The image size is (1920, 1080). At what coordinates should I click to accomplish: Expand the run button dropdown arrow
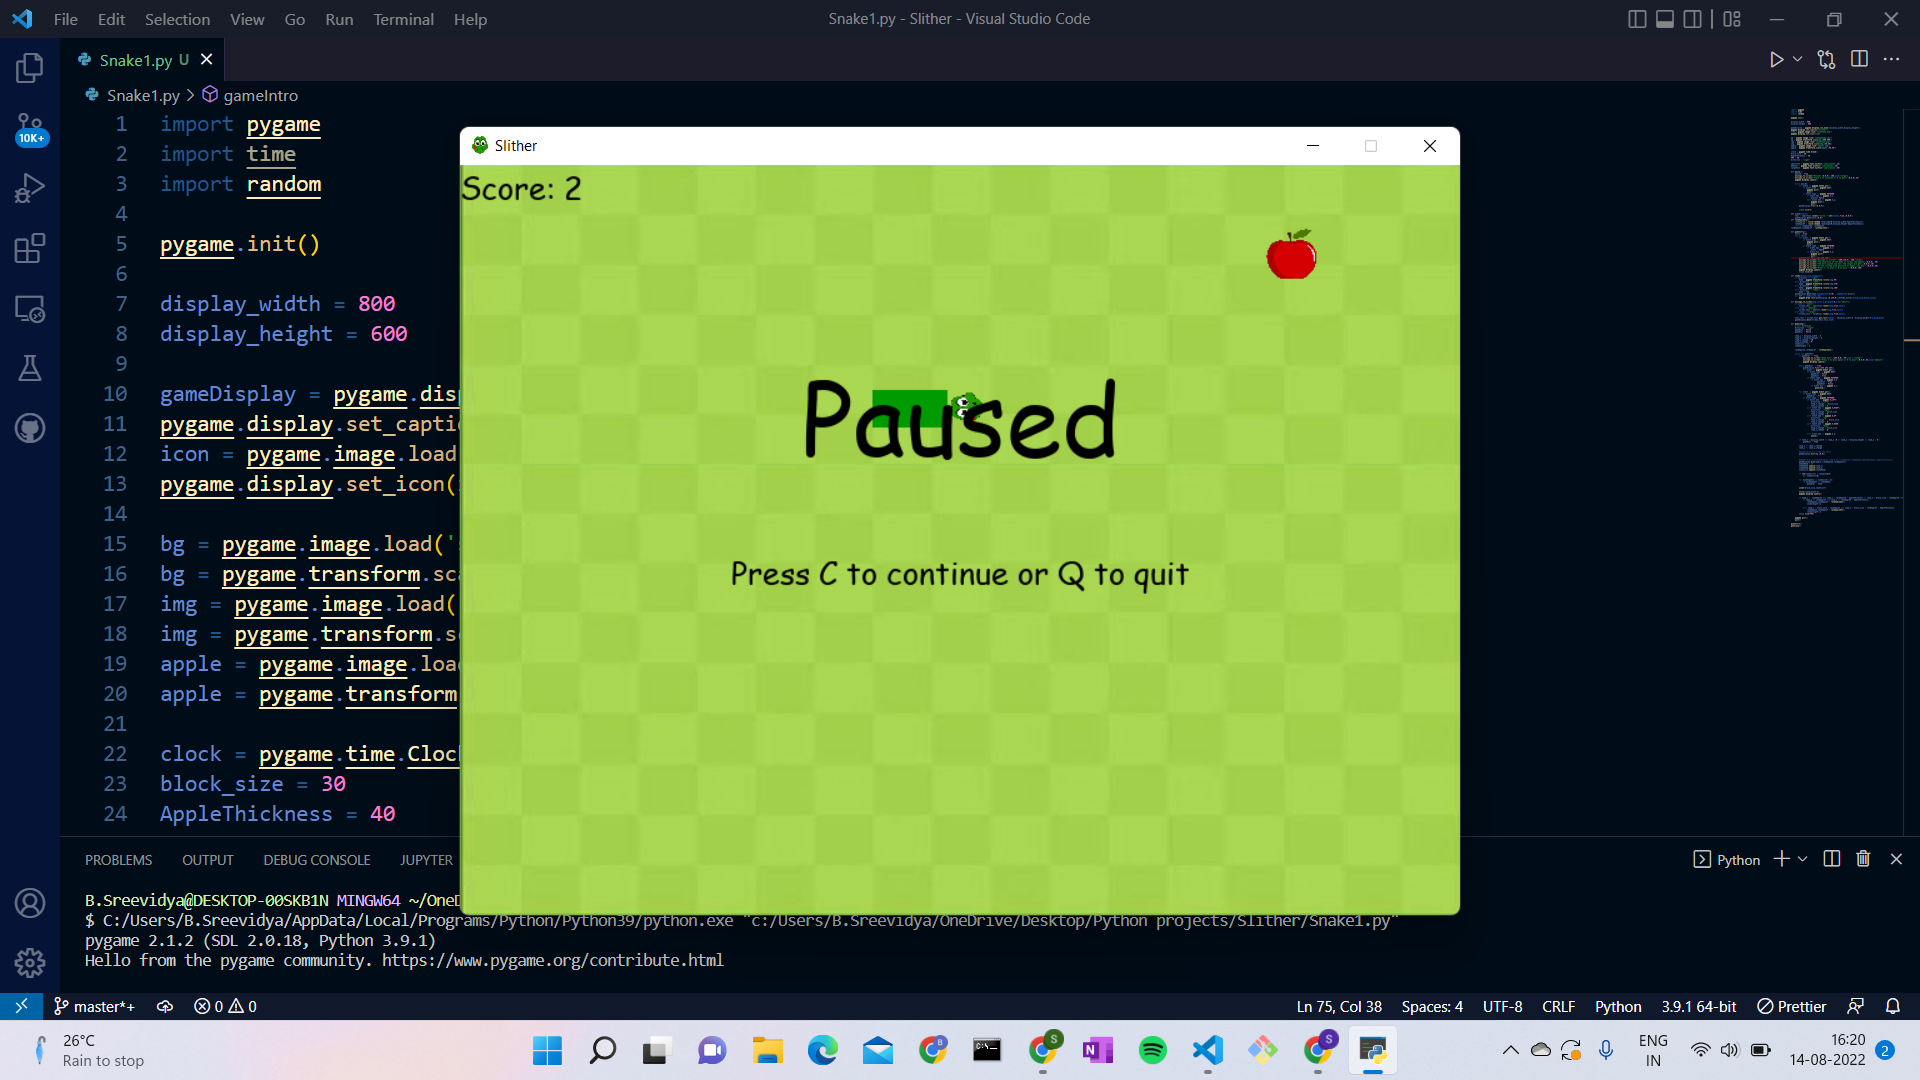[x=1797, y=60]
